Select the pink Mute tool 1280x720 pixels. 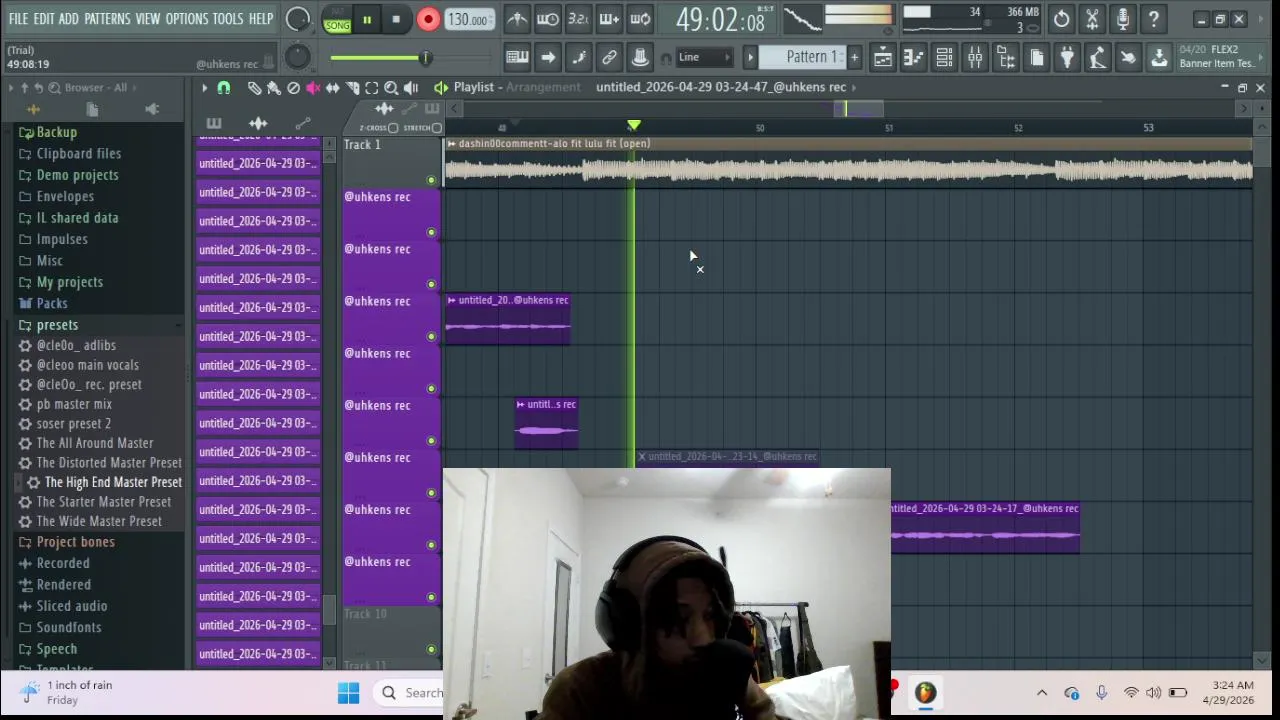(x=313, y=88)
